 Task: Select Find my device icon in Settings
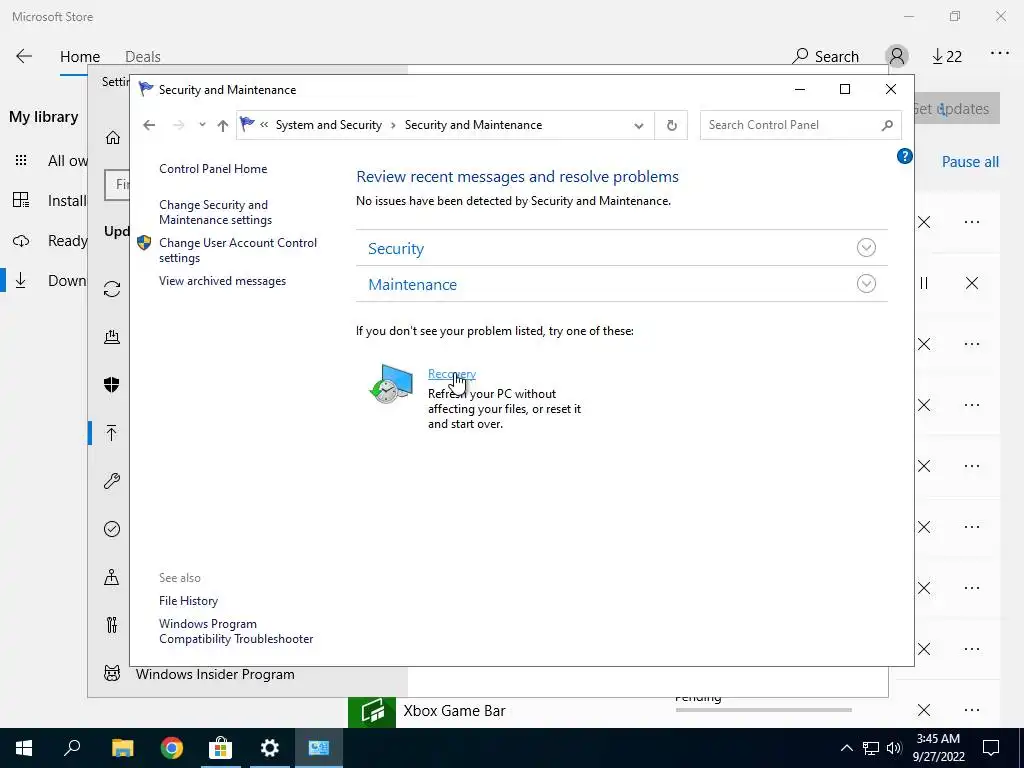pos(112,577)
